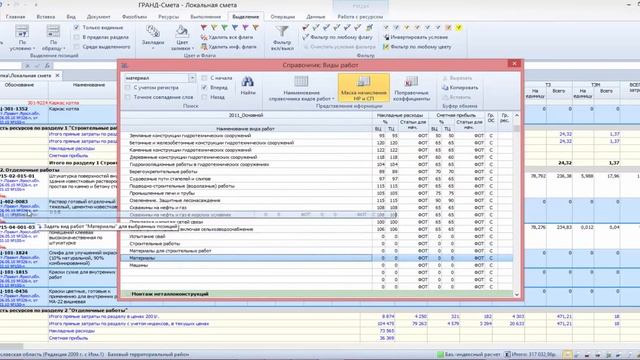Toggle С учетом регистра checkbox
640x360 pixels.
128,88
